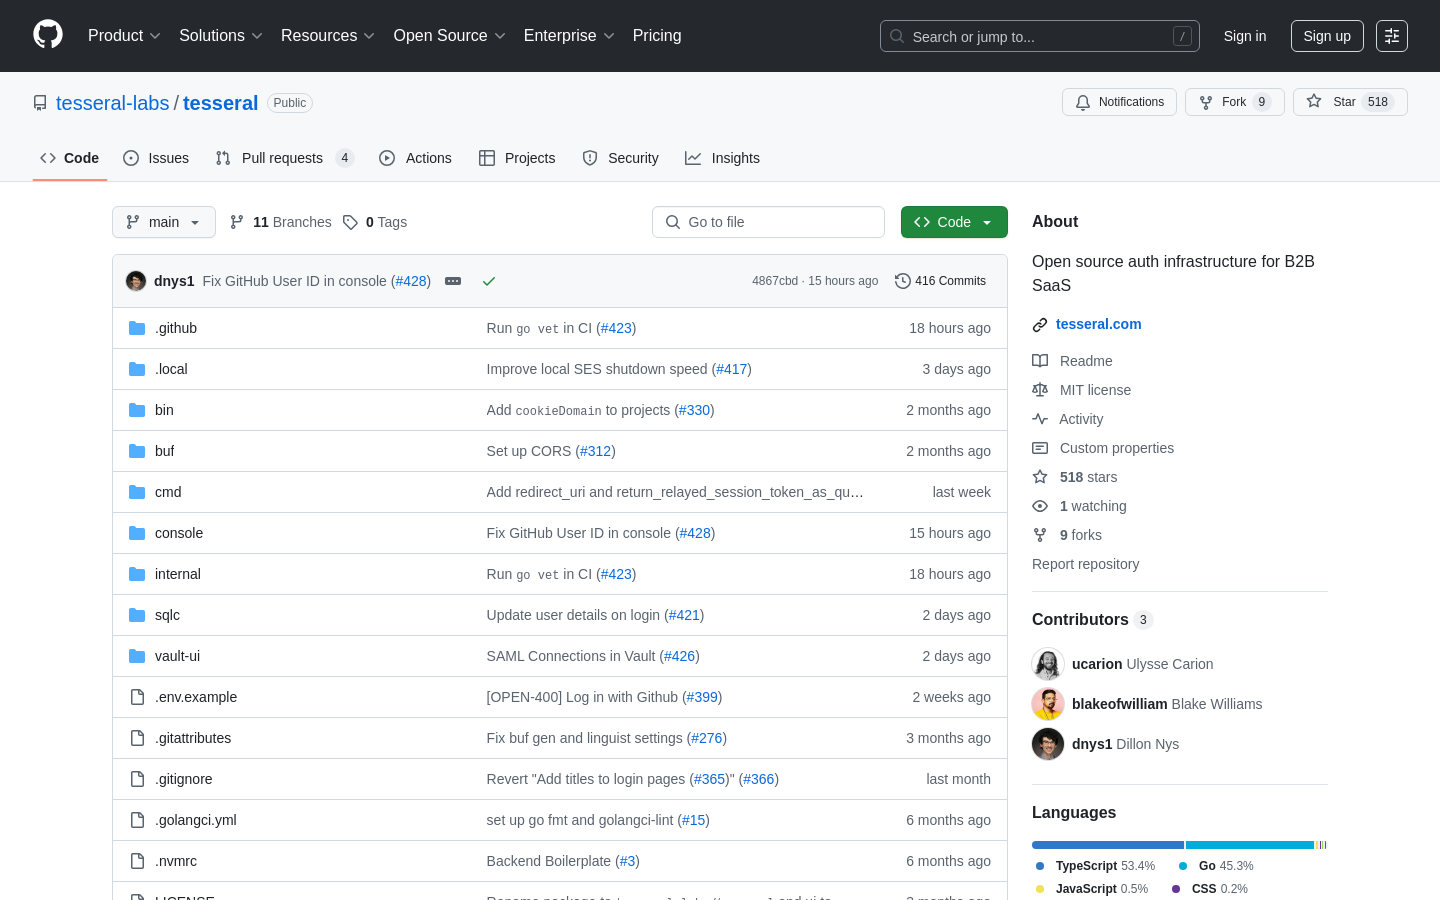Viewport: 1440px width, 900px height.
Task: Click the .gitattributes file icon
Action: (x=137, y=738)
